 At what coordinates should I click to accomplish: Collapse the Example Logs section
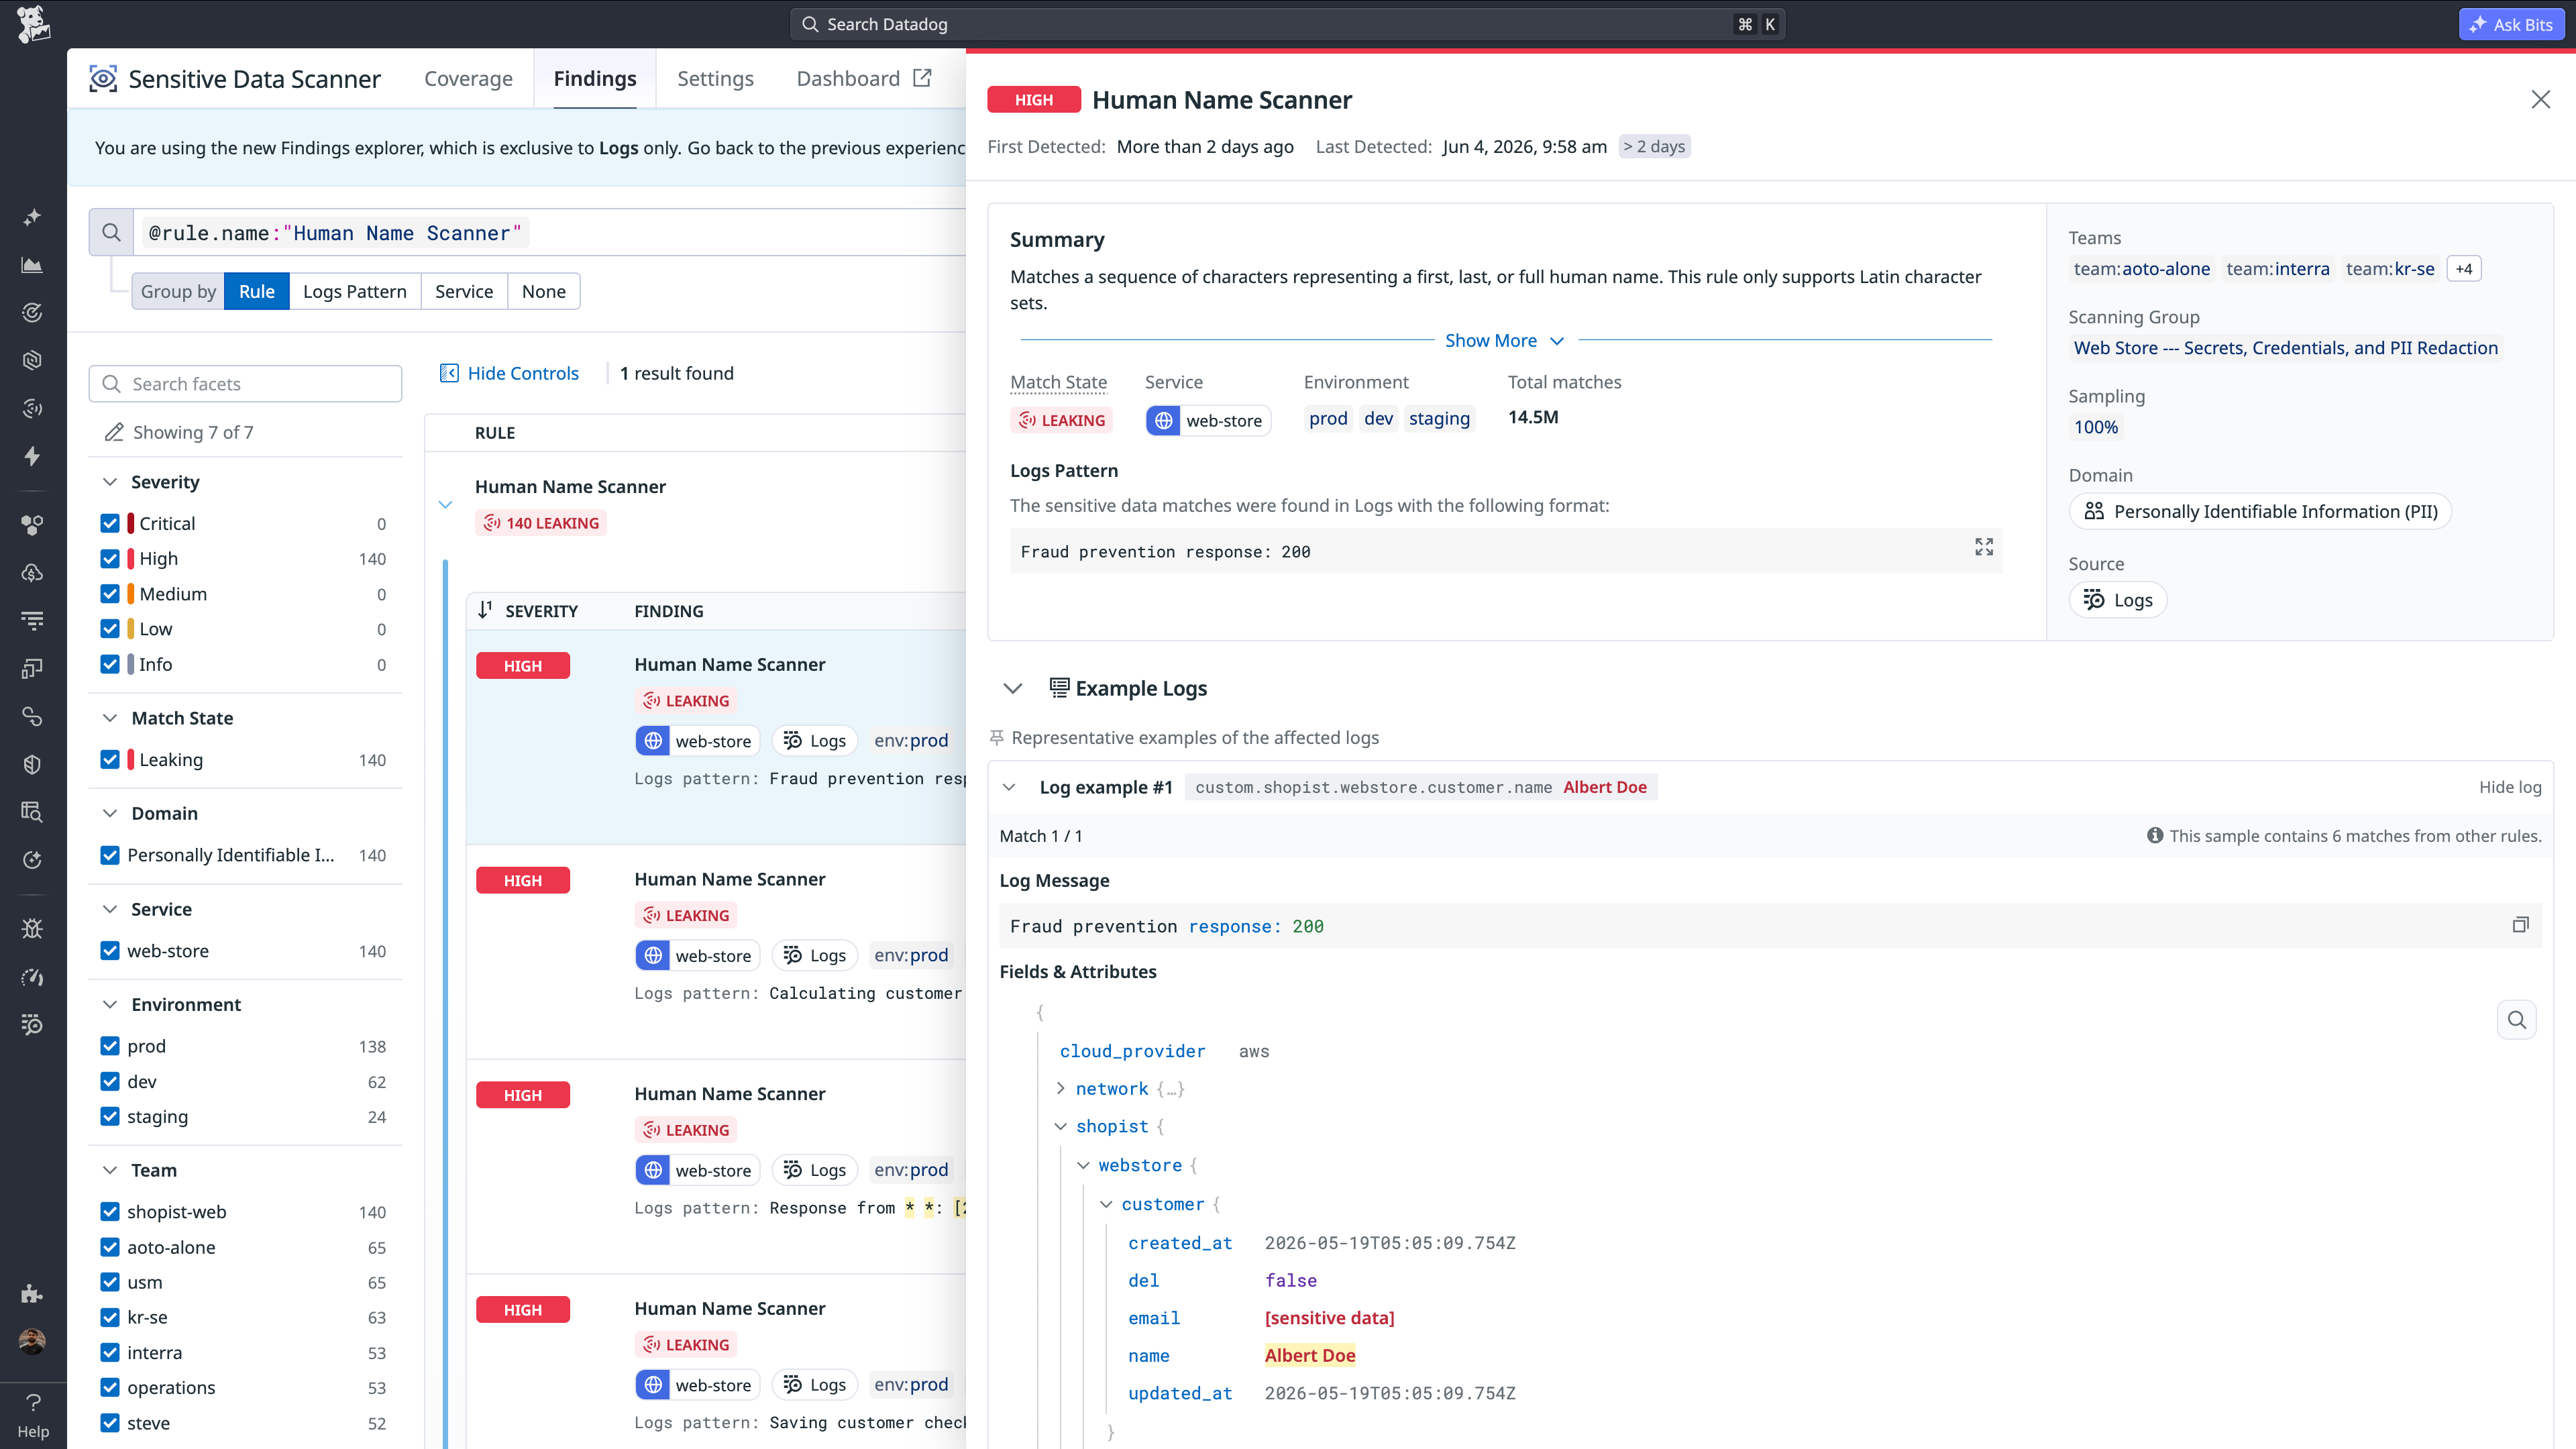(x=1013, y=688)
